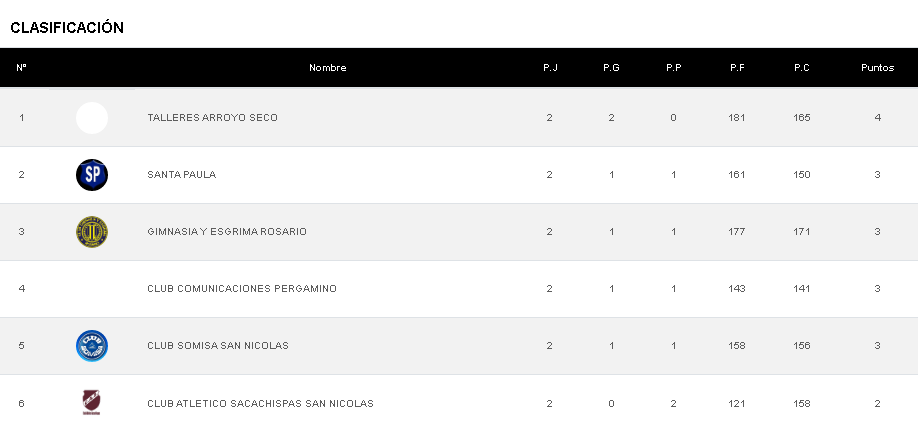
Task: Click the Puntos column header
Action: 877,68
